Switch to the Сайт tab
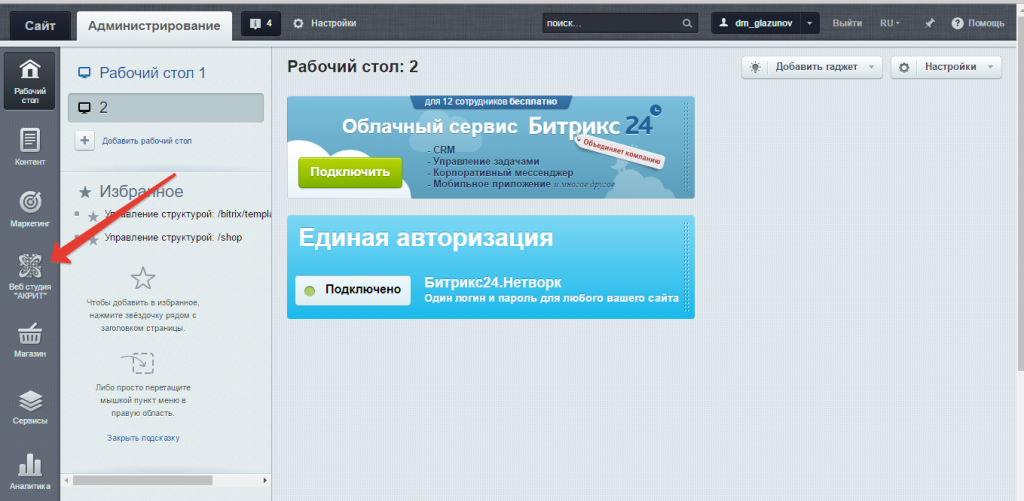Viewport: 1024px width, 501px height. click(x=40, y=25)
